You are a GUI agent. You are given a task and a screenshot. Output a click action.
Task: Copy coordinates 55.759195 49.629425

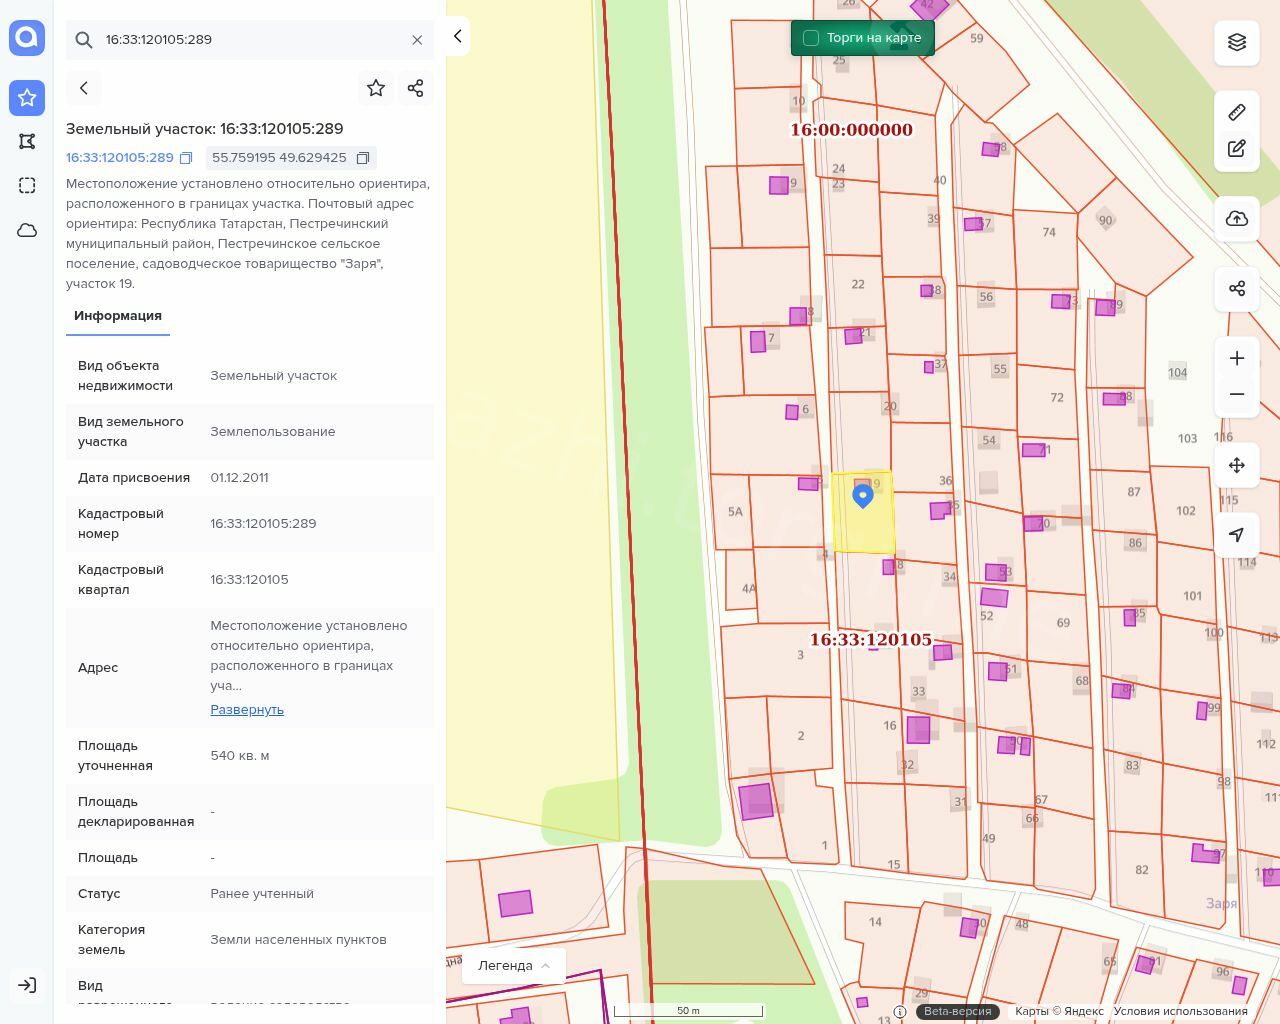coord(363,158)
